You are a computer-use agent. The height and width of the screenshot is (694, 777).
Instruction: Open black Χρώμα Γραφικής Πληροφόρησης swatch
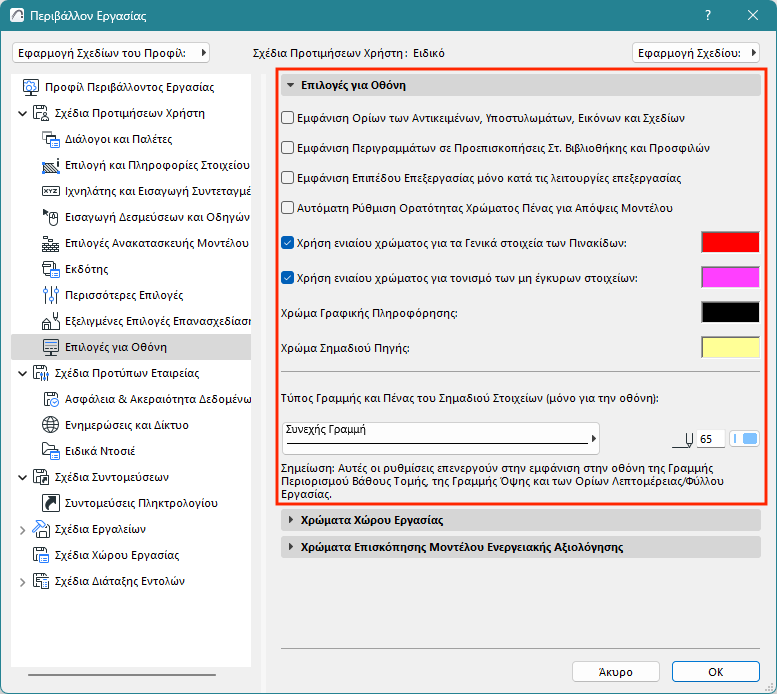tap(730, 312)
